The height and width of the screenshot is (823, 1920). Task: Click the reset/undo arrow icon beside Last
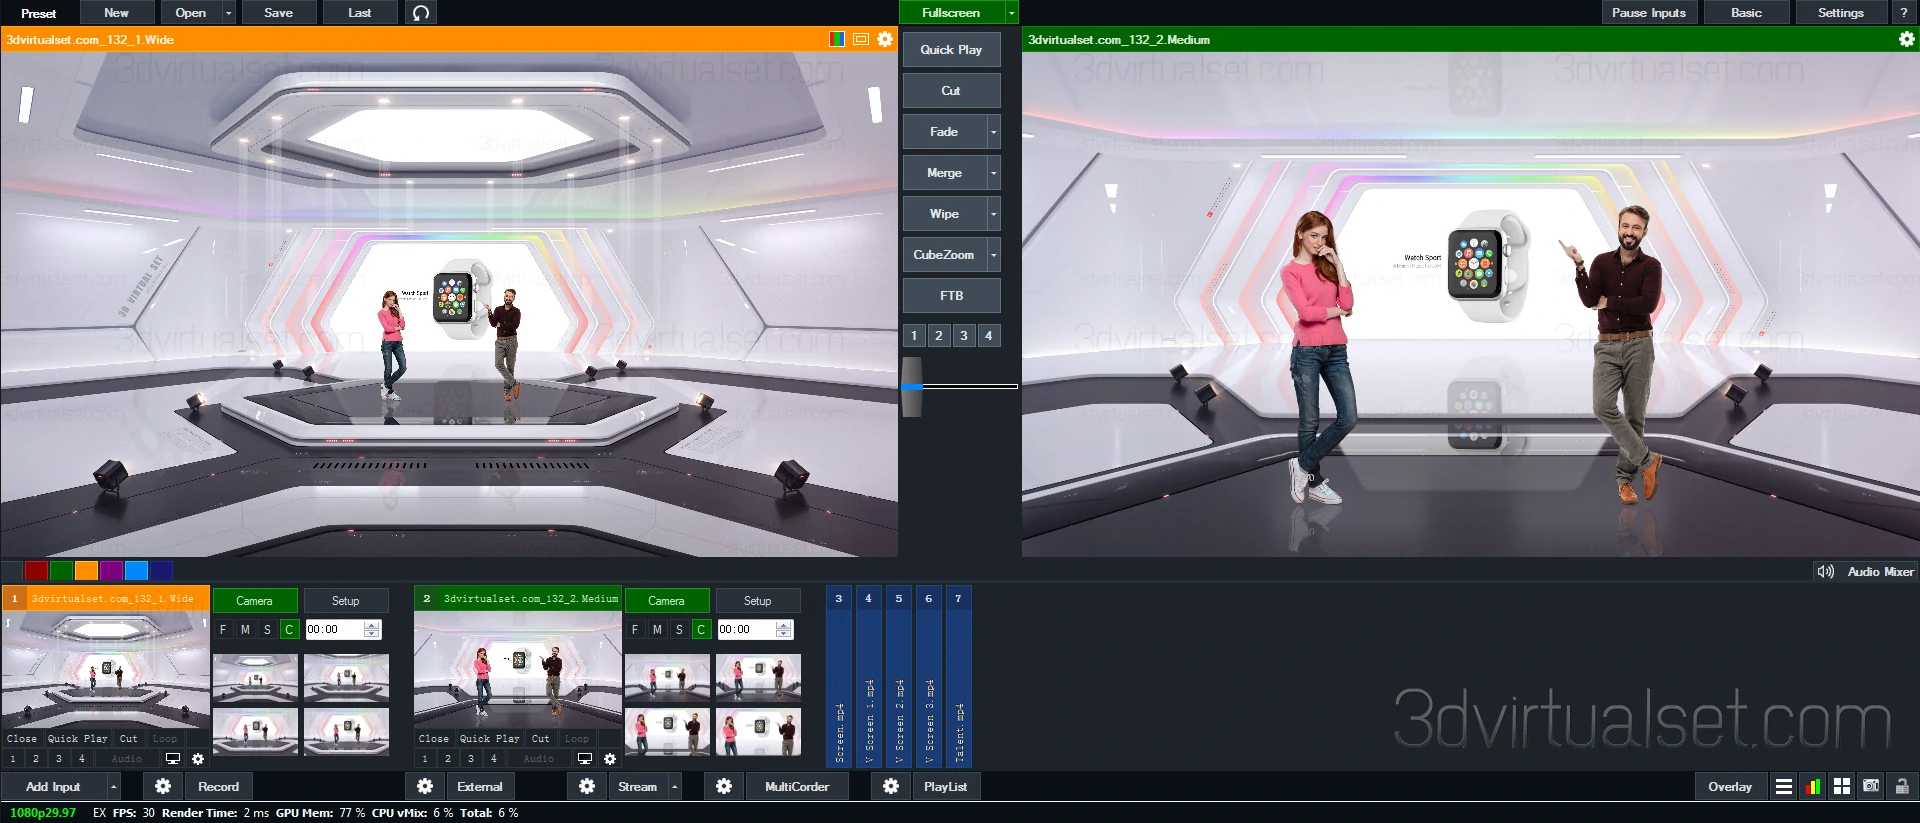pyautogui.click(x=421, y=13)
